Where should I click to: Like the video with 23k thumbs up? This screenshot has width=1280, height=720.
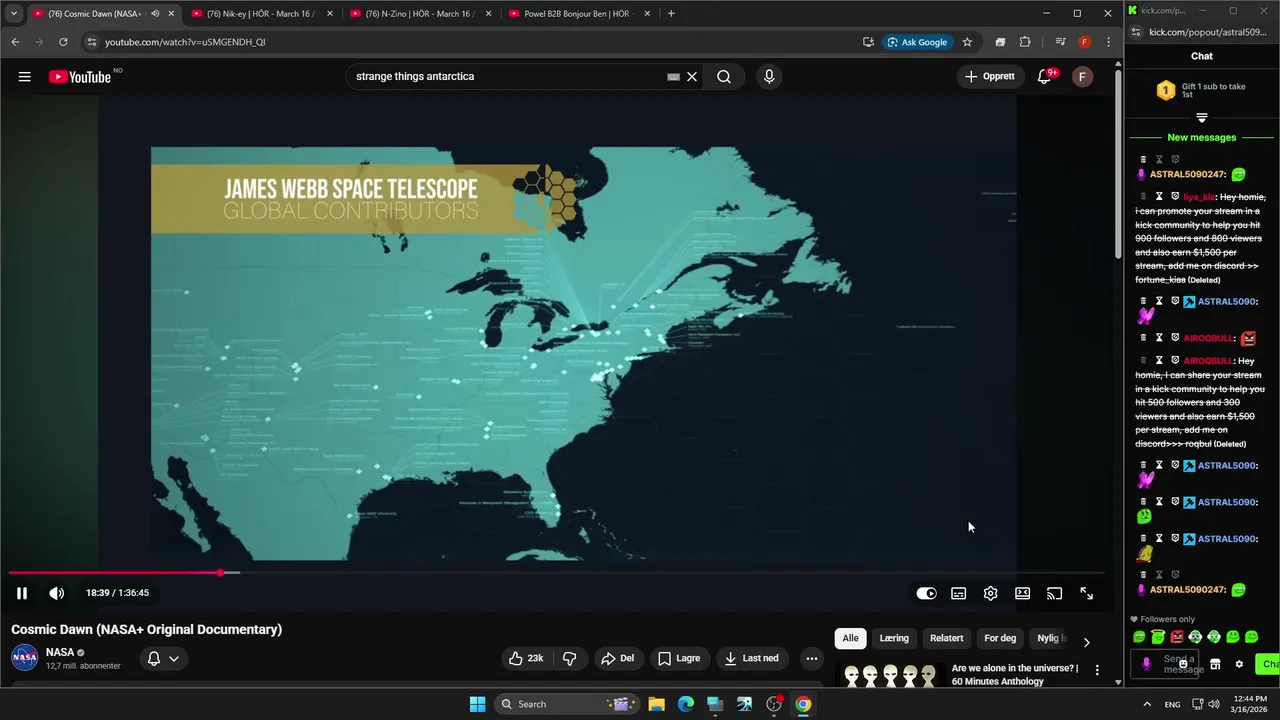(526, 658)
